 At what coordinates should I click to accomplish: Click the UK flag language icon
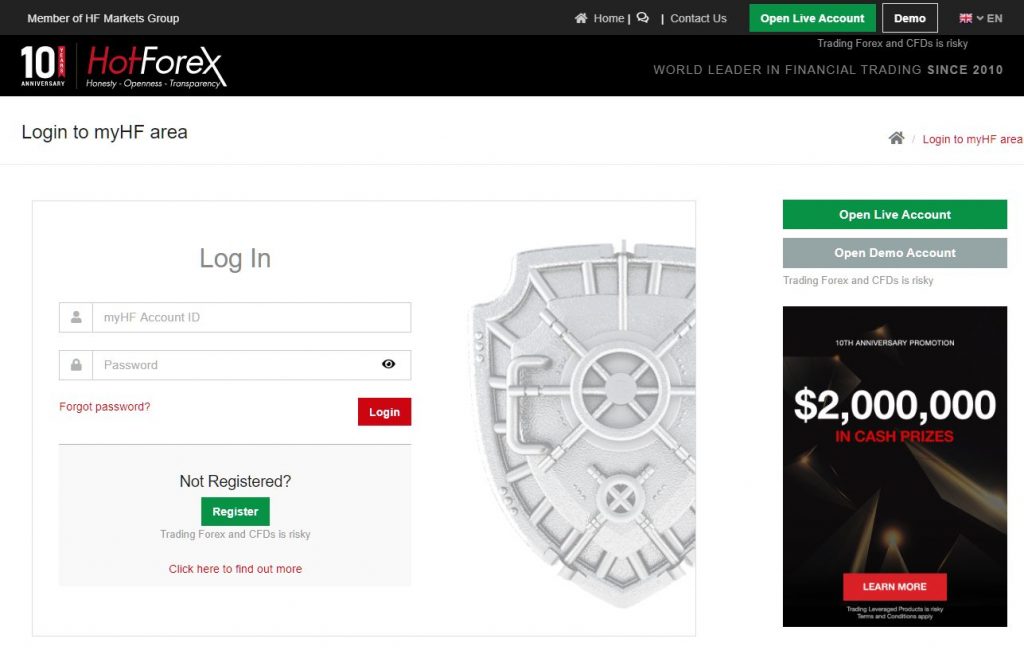965,18
